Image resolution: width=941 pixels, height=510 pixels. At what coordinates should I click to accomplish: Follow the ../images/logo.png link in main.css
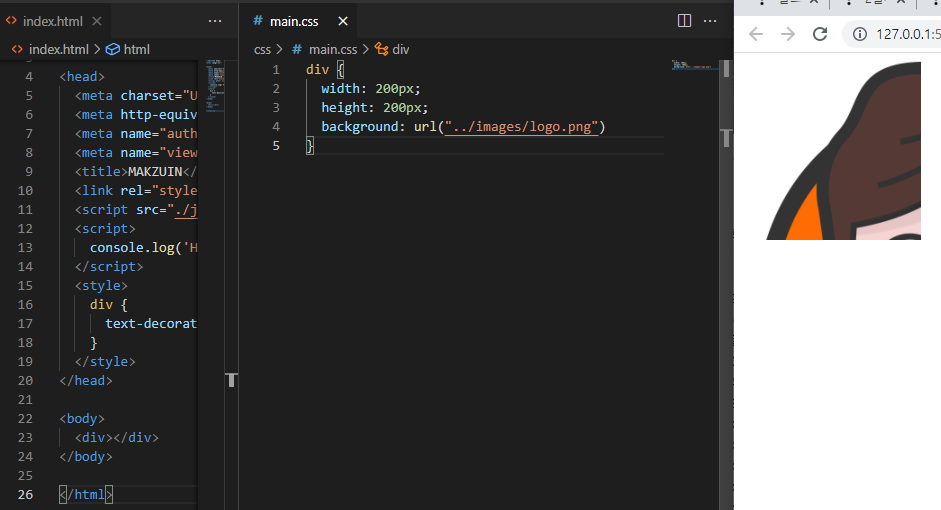[x=521, y=127]
